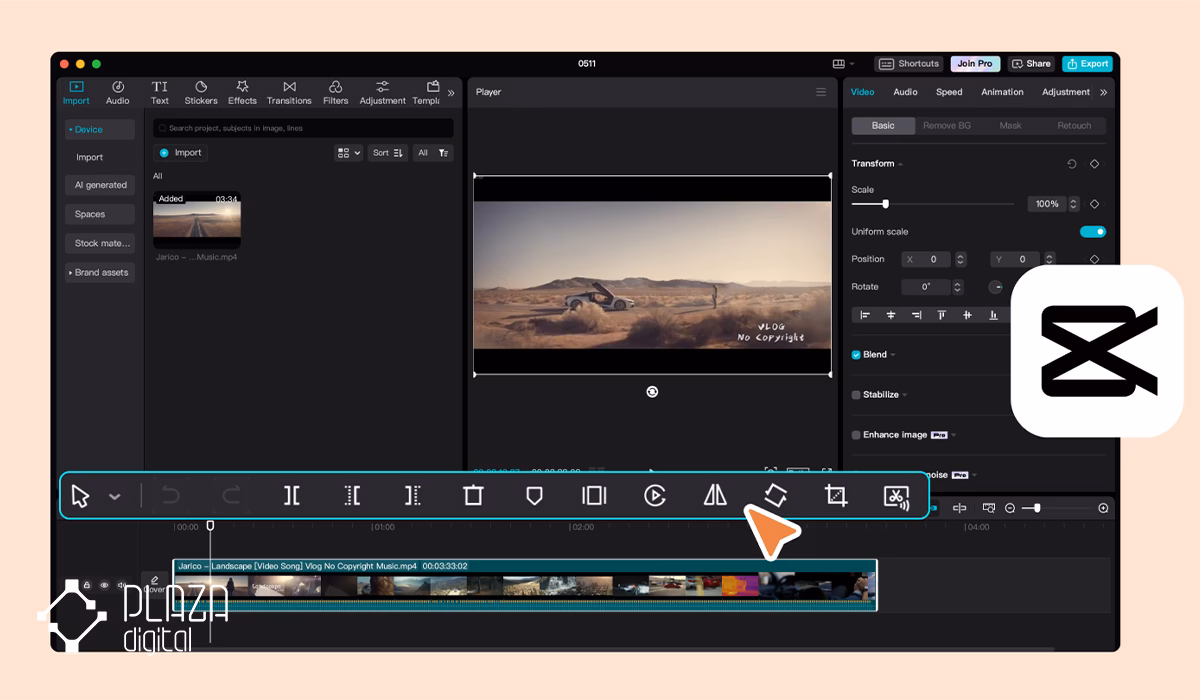Click the Reverse playback icon
This screenshot has height=700, width=1200.
[655, 495]
